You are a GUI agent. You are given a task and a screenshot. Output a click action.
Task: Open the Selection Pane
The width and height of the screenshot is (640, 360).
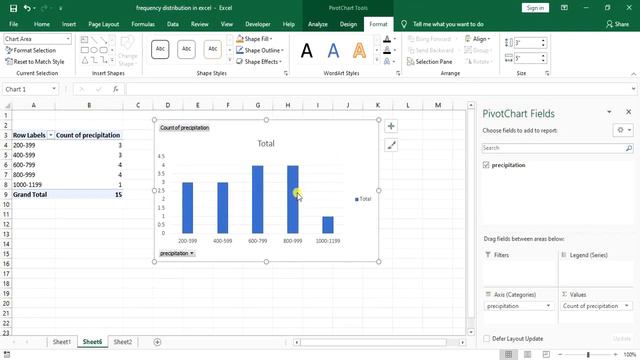pos(430,62)
